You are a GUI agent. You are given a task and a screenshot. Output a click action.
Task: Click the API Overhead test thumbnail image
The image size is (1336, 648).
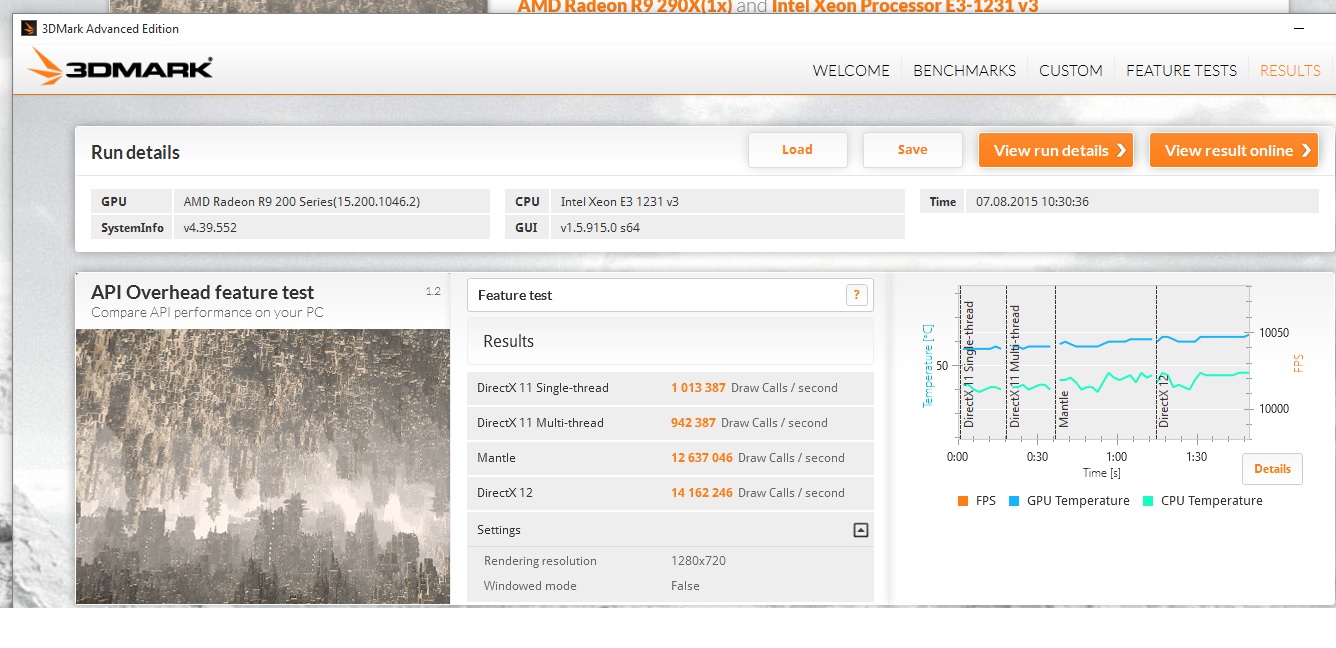coord(263,466)
